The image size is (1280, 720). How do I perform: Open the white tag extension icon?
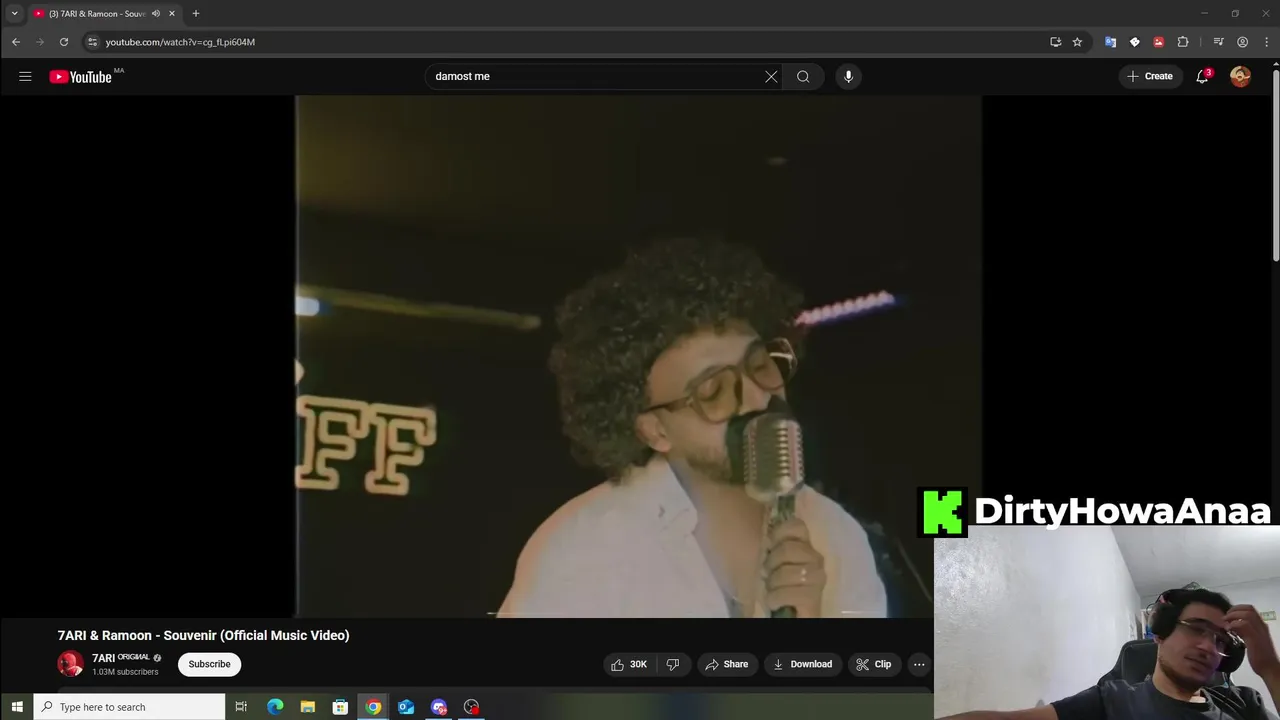[1134, 42]
